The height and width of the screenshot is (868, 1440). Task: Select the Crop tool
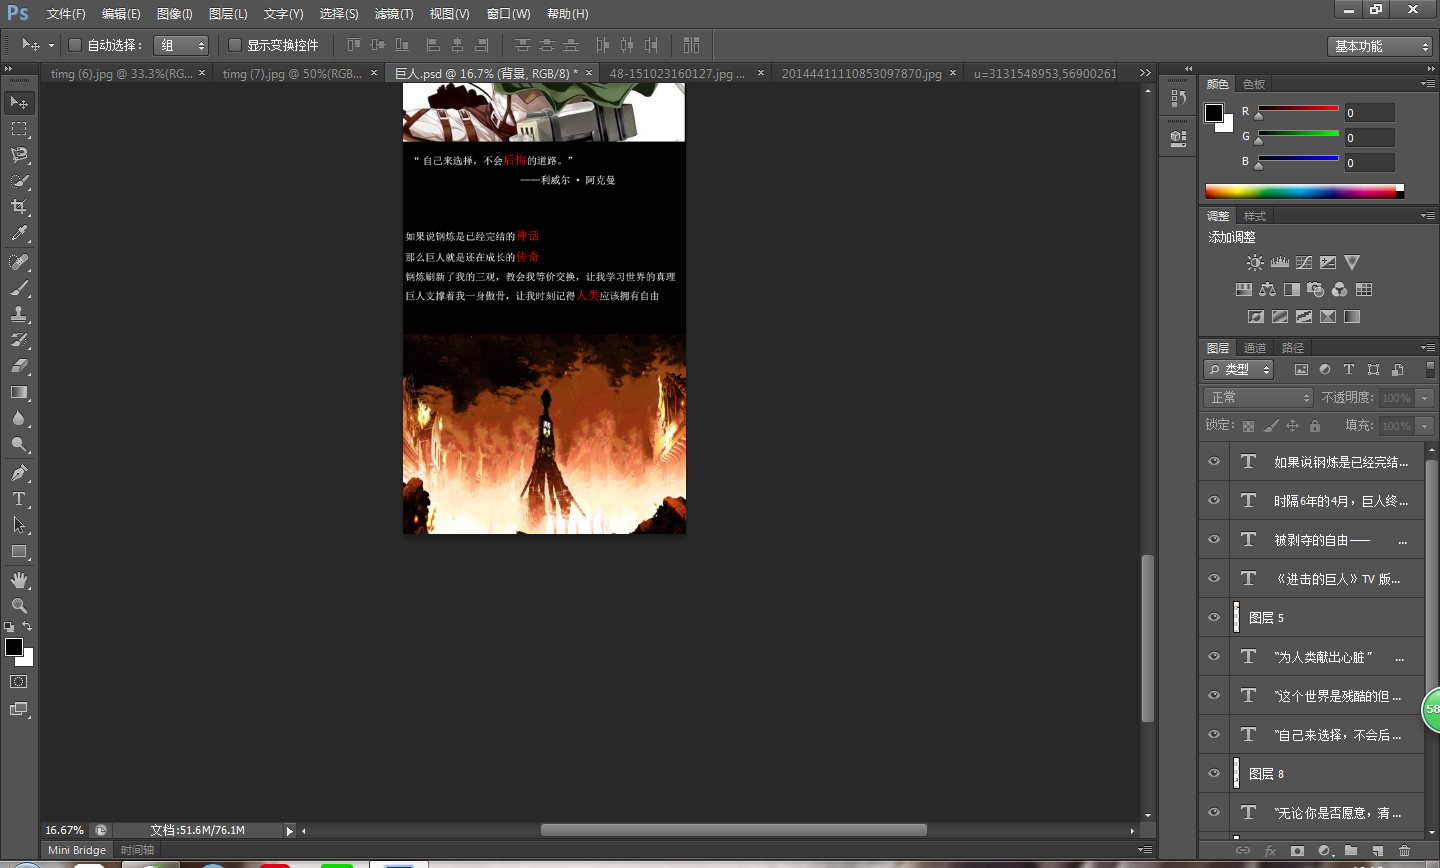click(19, 207)
